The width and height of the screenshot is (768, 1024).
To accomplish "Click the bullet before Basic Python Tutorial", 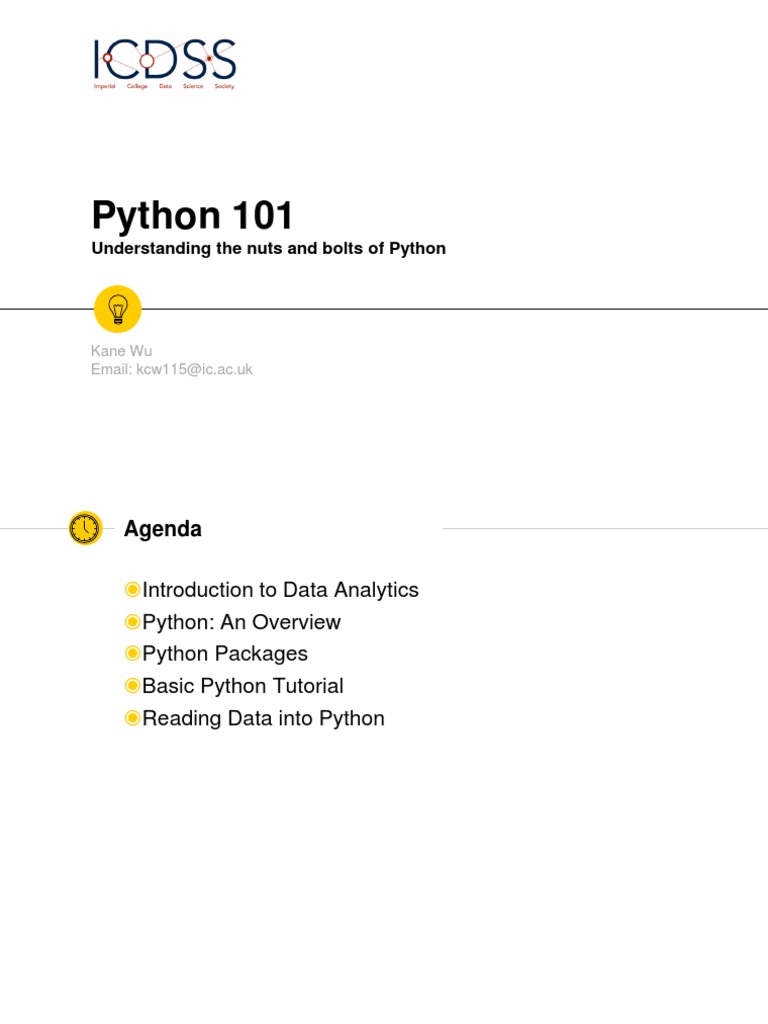I will tap(132, 686).
